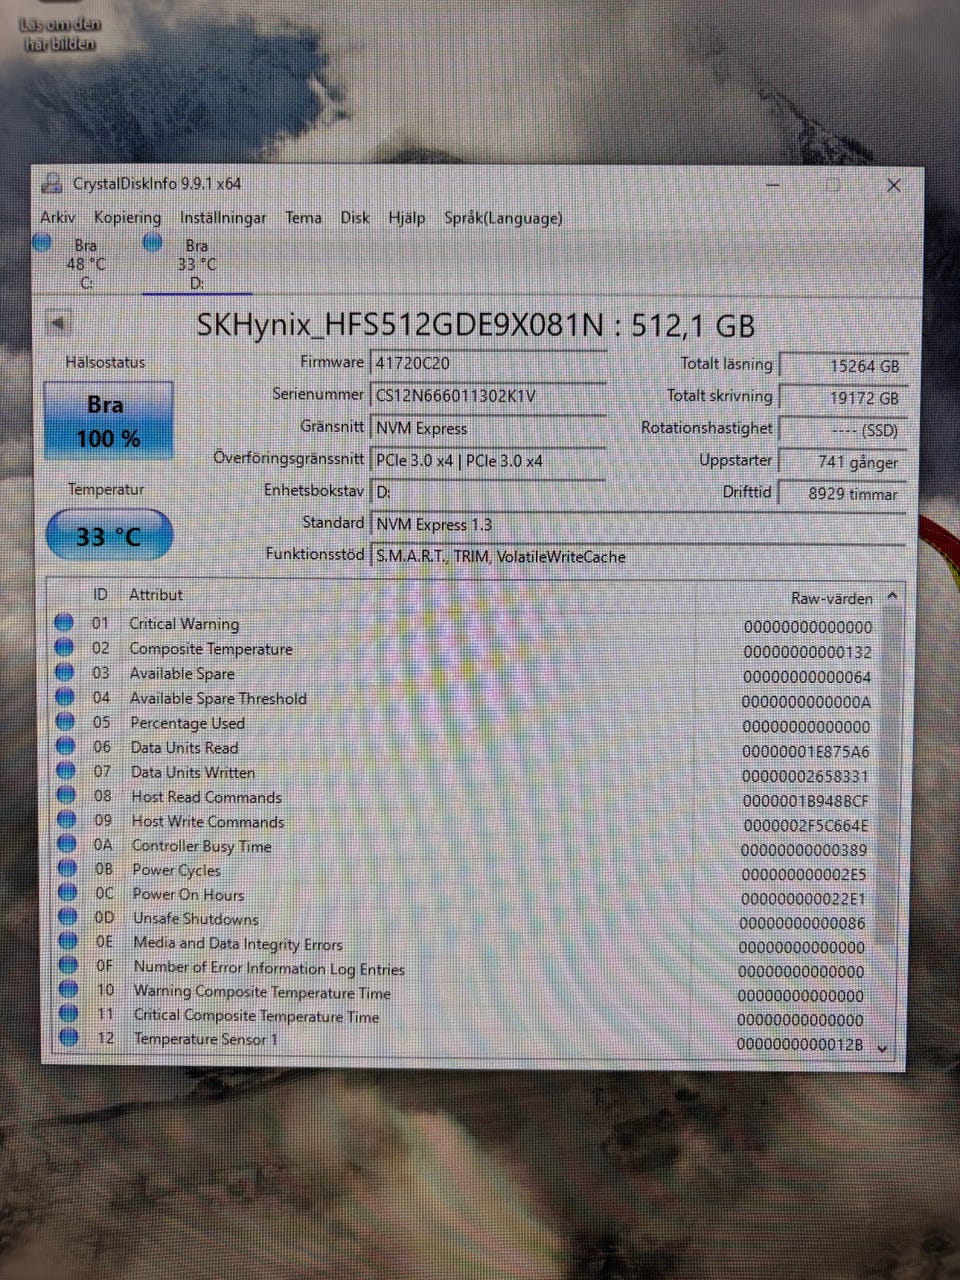Click the status dot for Unsafe Shutdowns
960x1280 pixels.
point(68,917)
